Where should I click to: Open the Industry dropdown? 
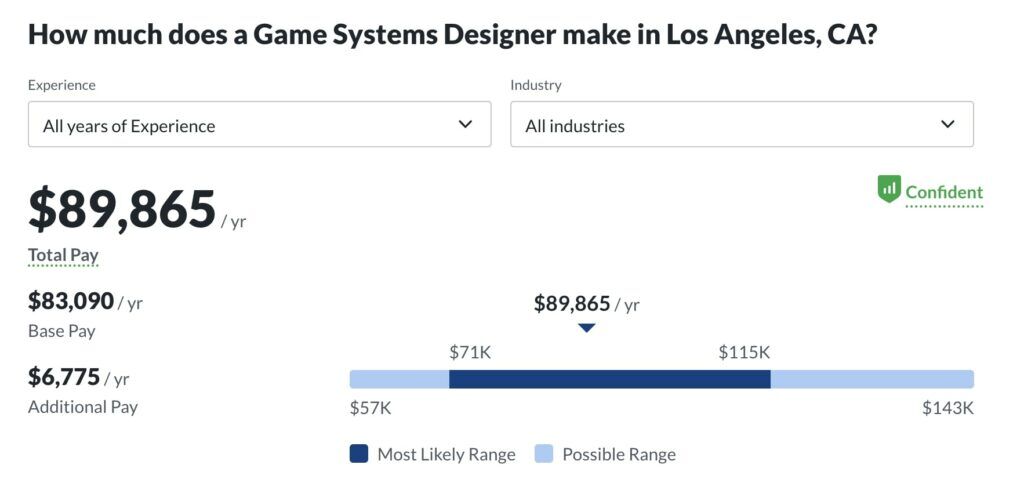[741, 125]
